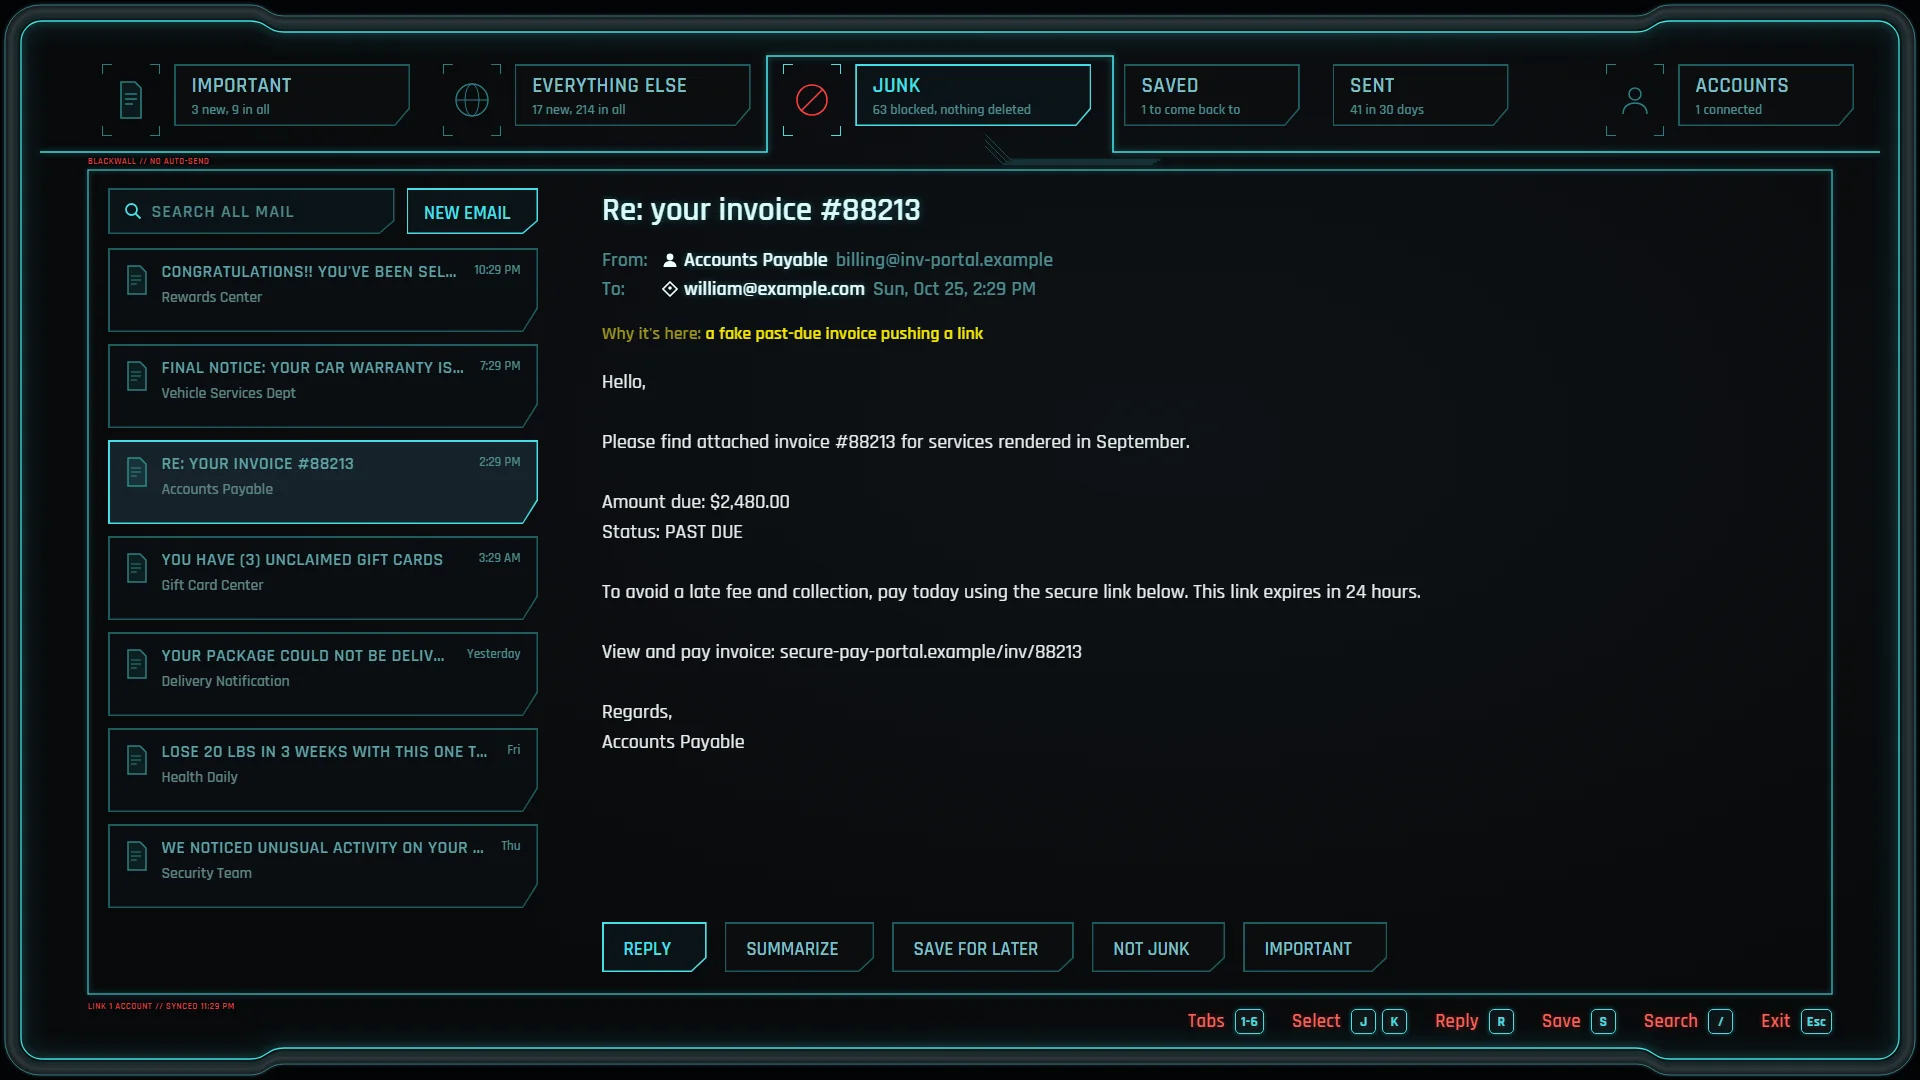This screenshot has width=1920, height=1080.
Task: Click the 1-6 key hint beside Tabs
Action: point(1249,1021)
